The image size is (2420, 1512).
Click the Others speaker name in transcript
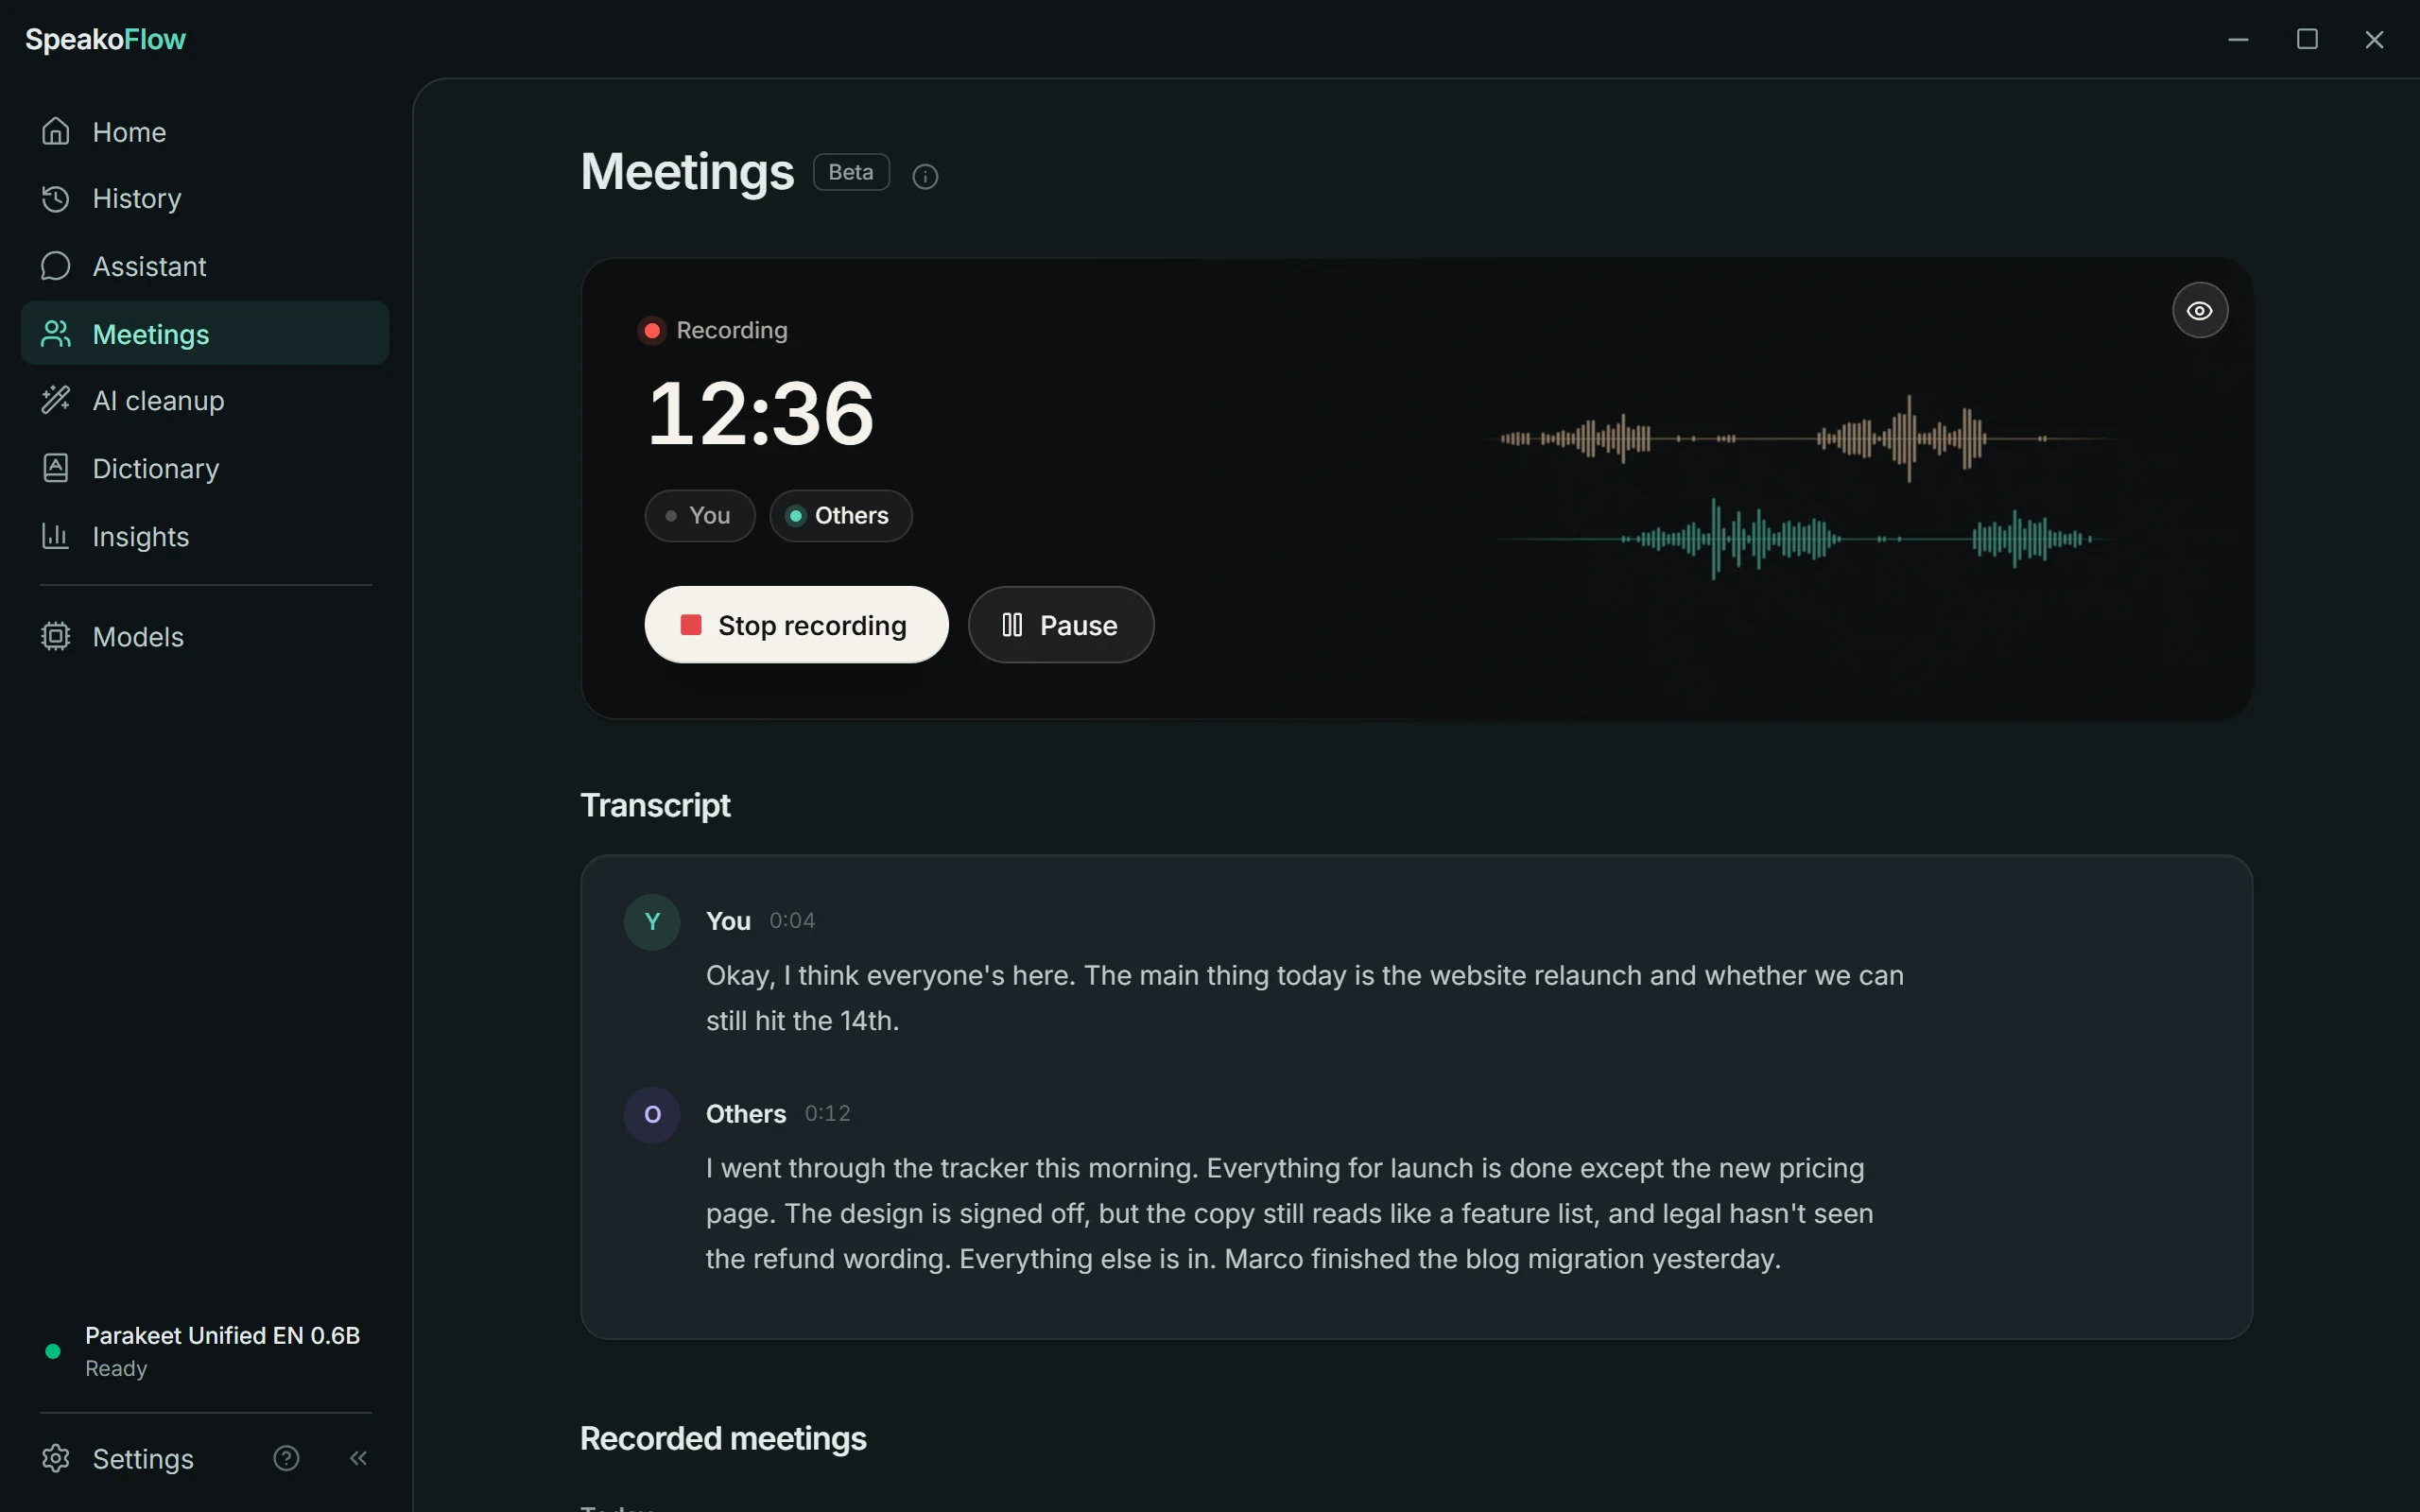pos(746,1114)
